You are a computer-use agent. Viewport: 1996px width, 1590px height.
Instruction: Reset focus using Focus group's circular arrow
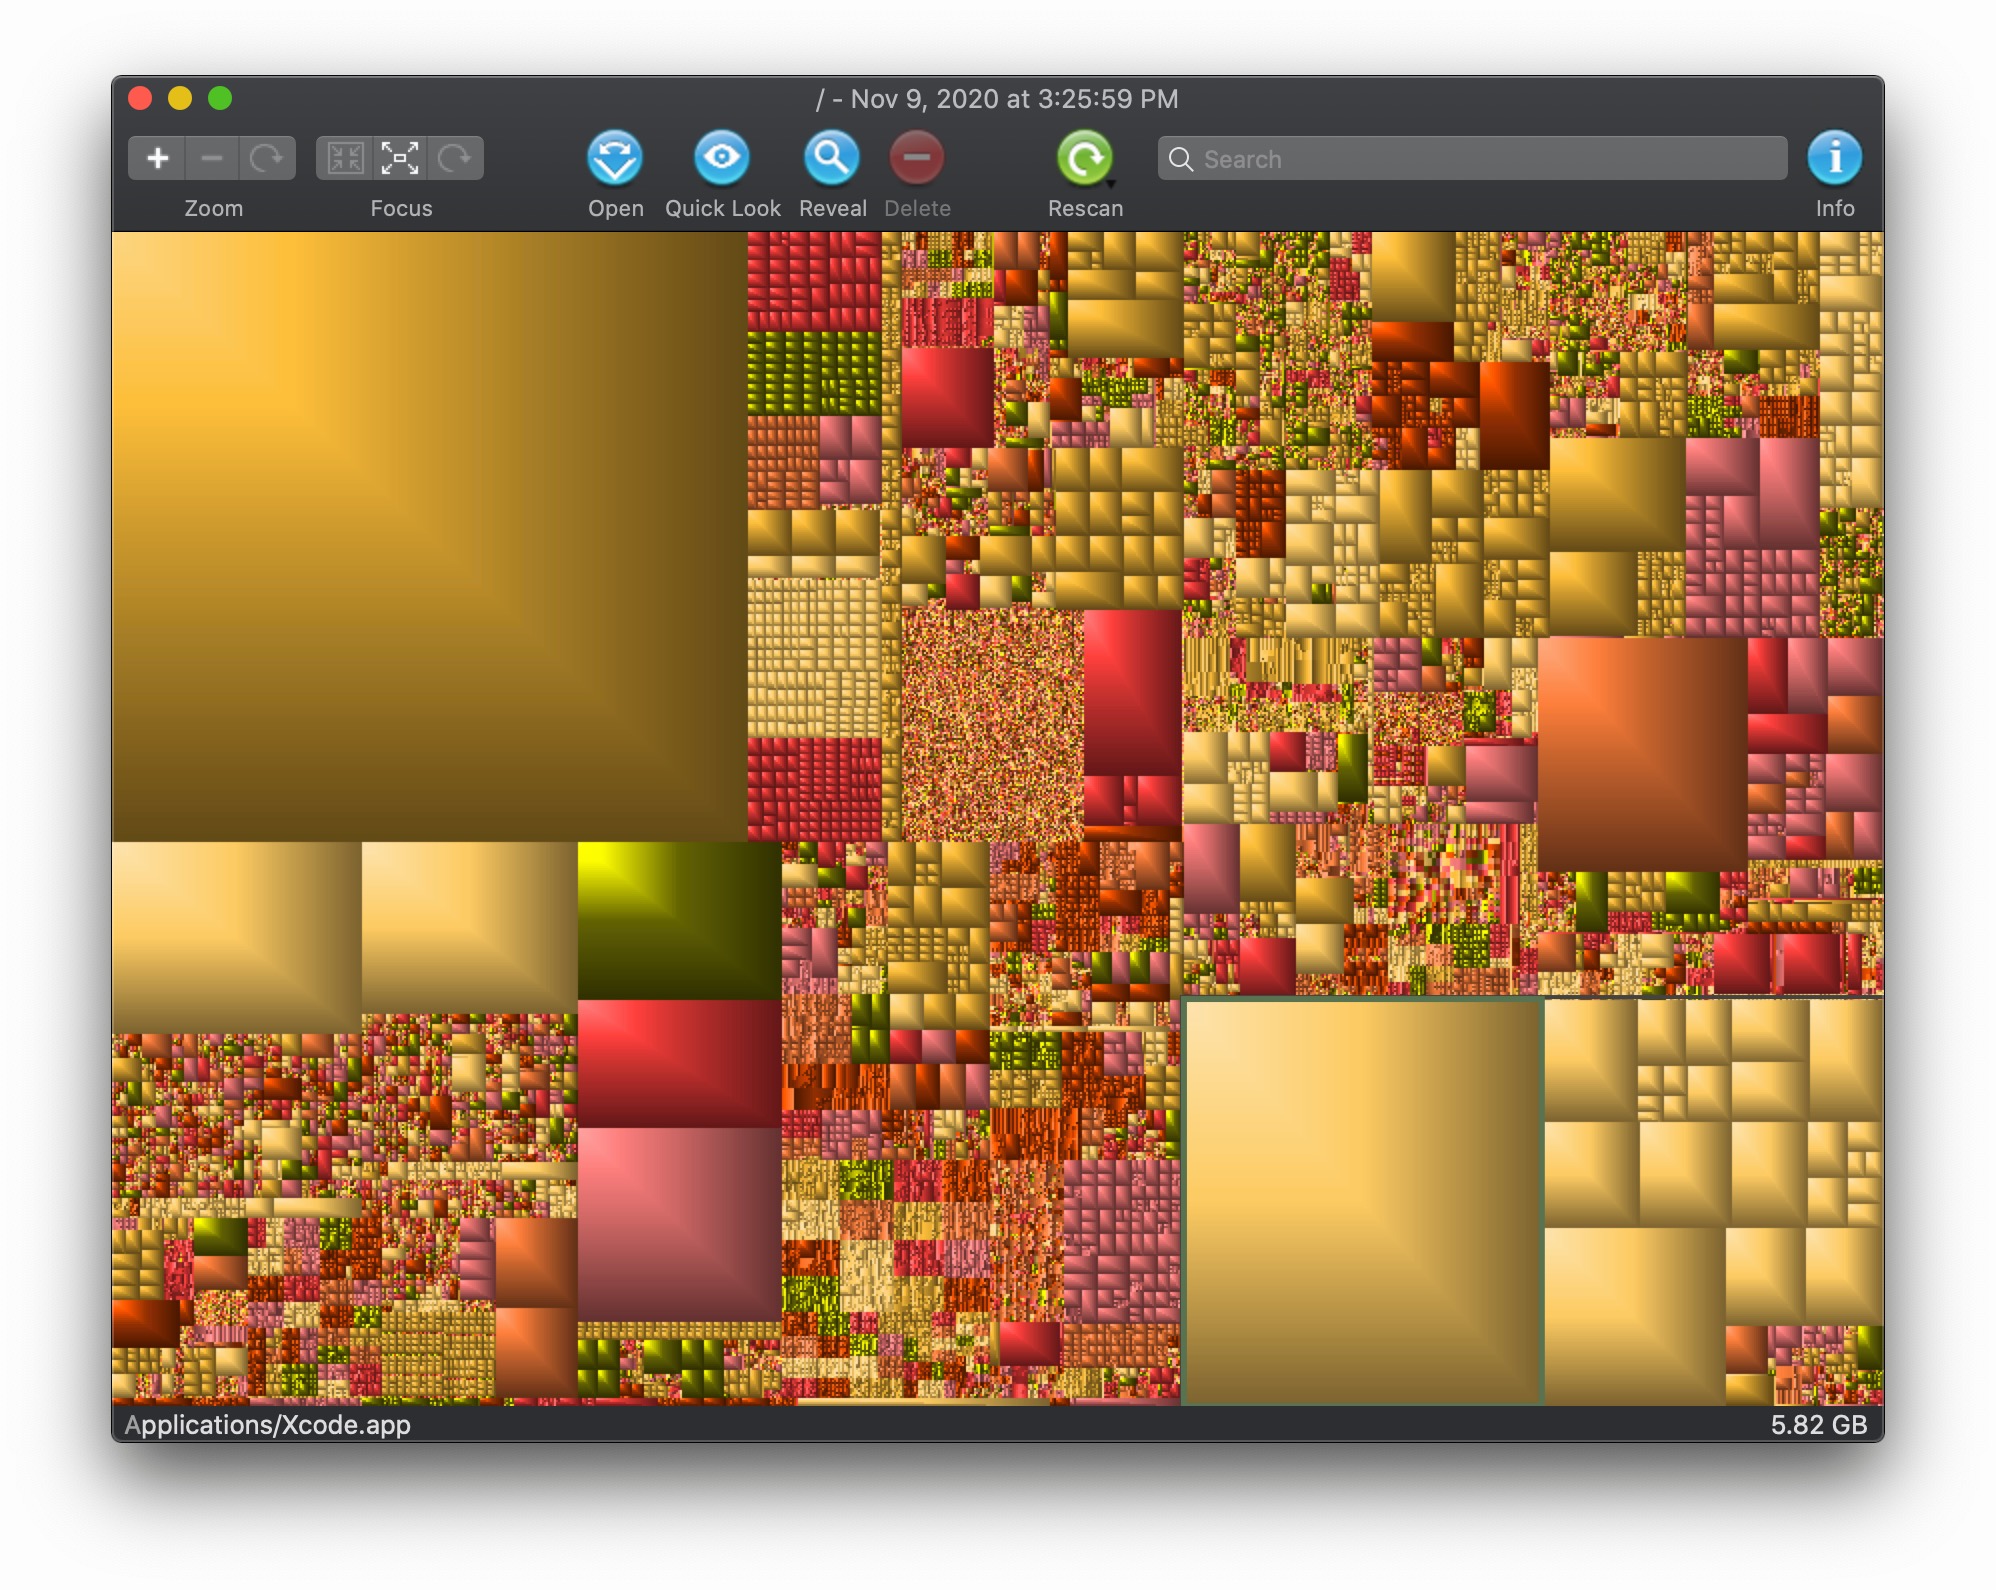(x=455, y=158)
